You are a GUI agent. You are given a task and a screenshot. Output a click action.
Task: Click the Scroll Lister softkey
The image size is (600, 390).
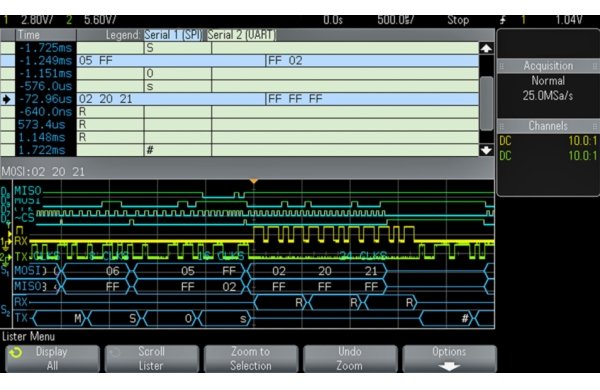152,359
